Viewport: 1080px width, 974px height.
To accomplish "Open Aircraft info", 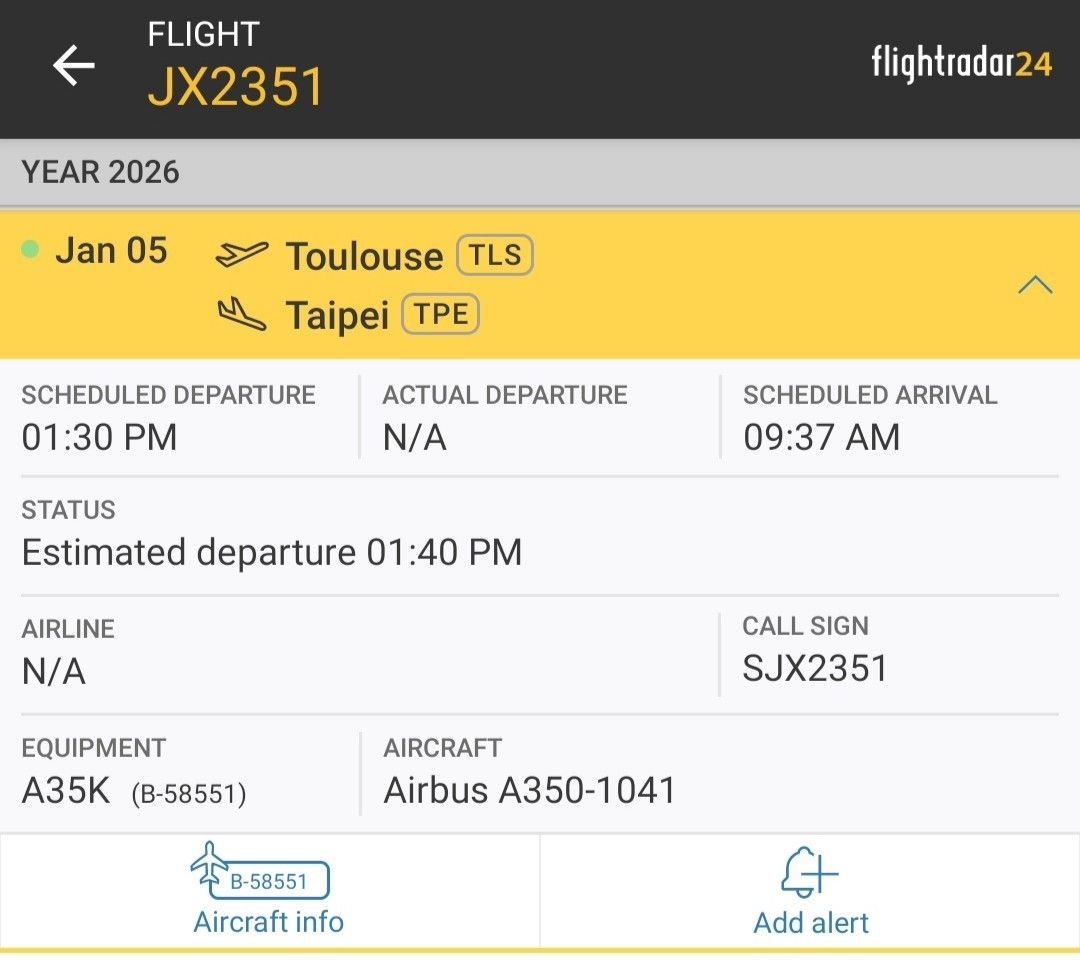I will tap(268, 922).
